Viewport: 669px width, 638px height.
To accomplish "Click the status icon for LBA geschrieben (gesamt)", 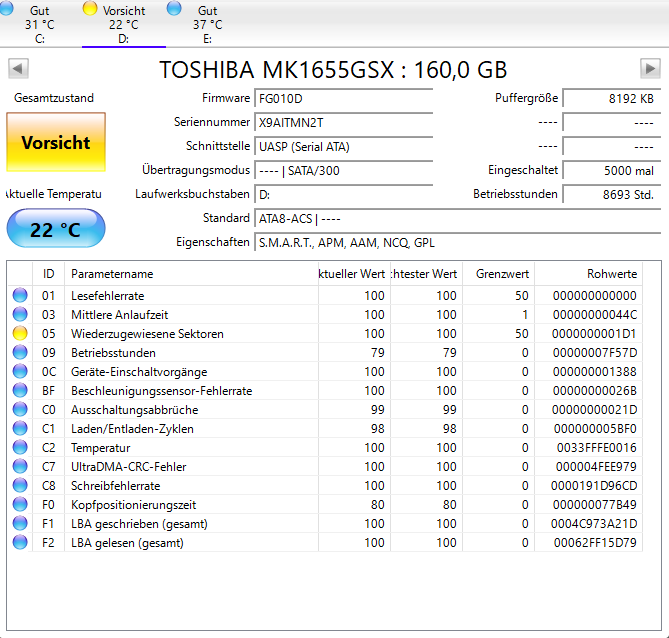I will (20, 523).
